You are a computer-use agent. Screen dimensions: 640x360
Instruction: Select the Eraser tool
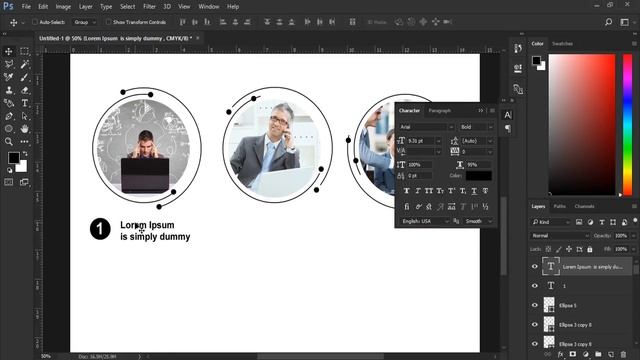24,90
